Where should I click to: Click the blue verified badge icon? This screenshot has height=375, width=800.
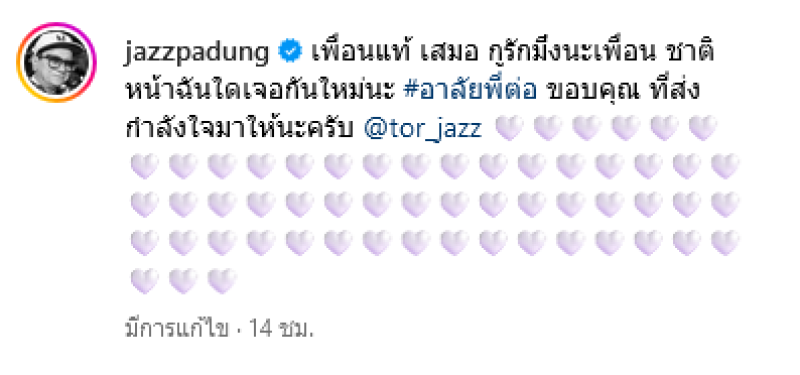click(x=290, y=53)
